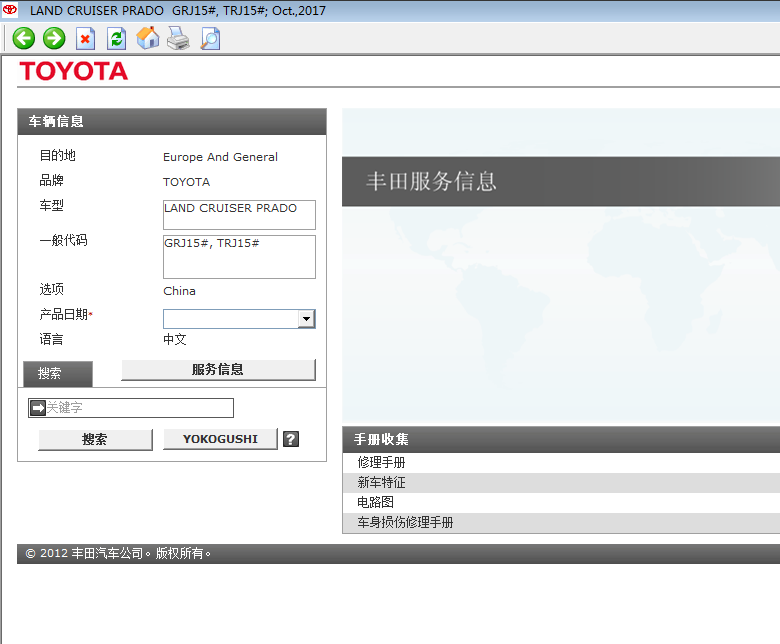780x644 pixels.
Task: Click the 车型 label
Action: coord(51,205)
